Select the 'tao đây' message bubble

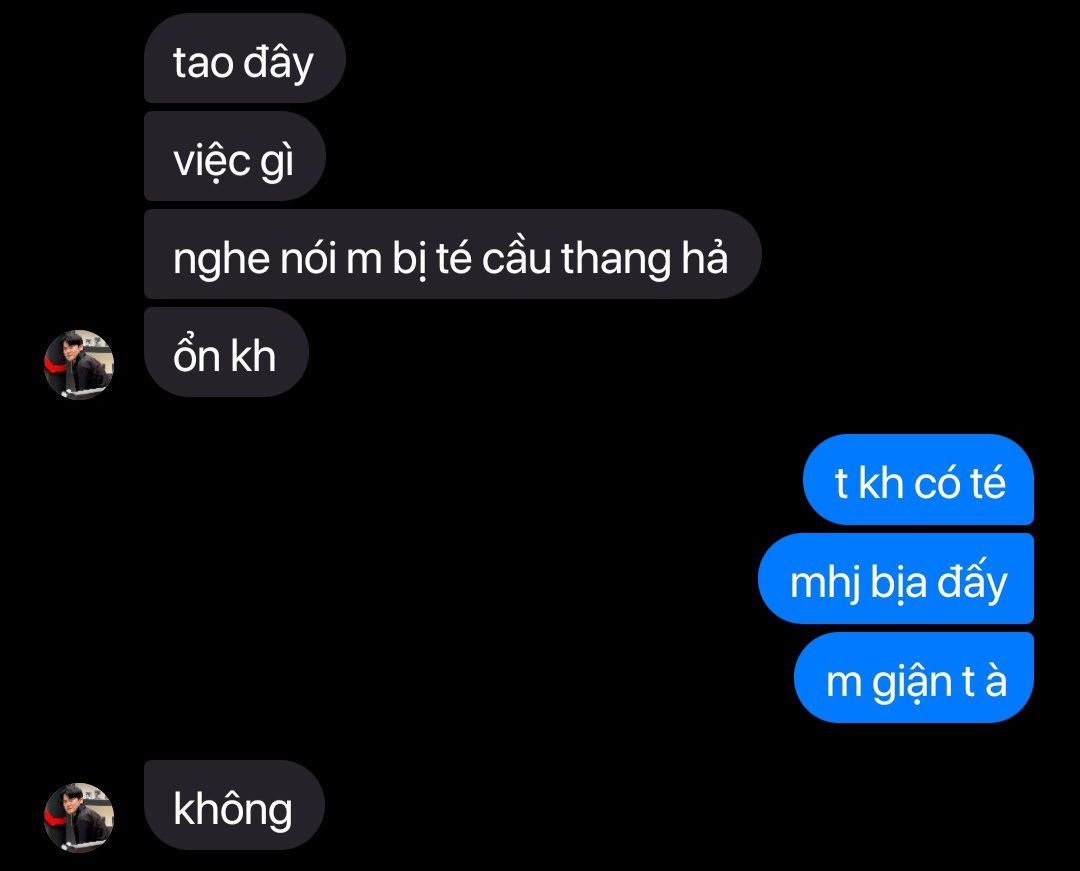[245, 58]
